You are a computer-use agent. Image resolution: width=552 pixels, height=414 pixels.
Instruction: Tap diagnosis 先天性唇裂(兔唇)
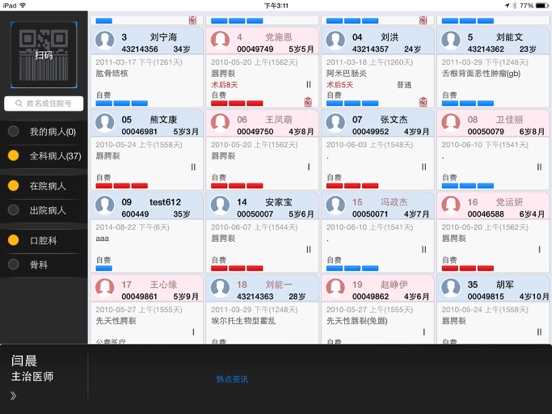coord(357,321)
